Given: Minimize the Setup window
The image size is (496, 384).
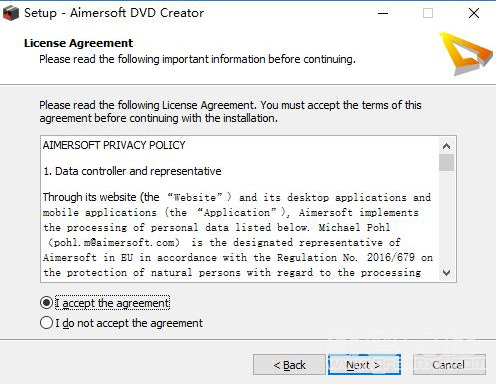Looking at the screenshot, I should (383, 13).
